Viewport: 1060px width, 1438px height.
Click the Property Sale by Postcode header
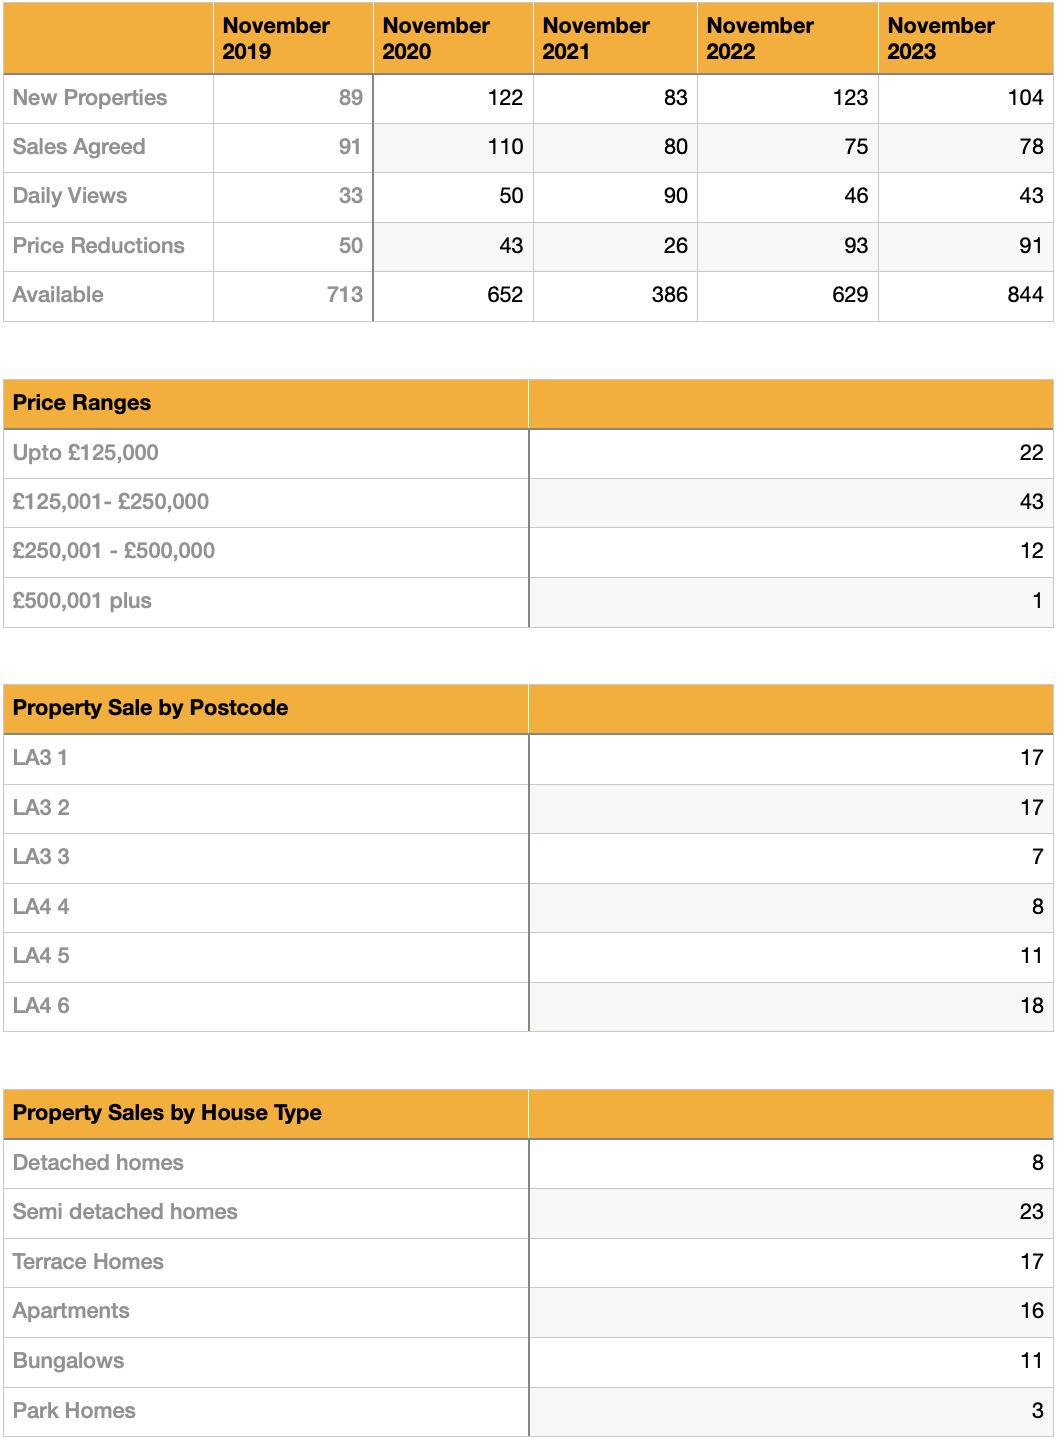click(x=150, y=708)
